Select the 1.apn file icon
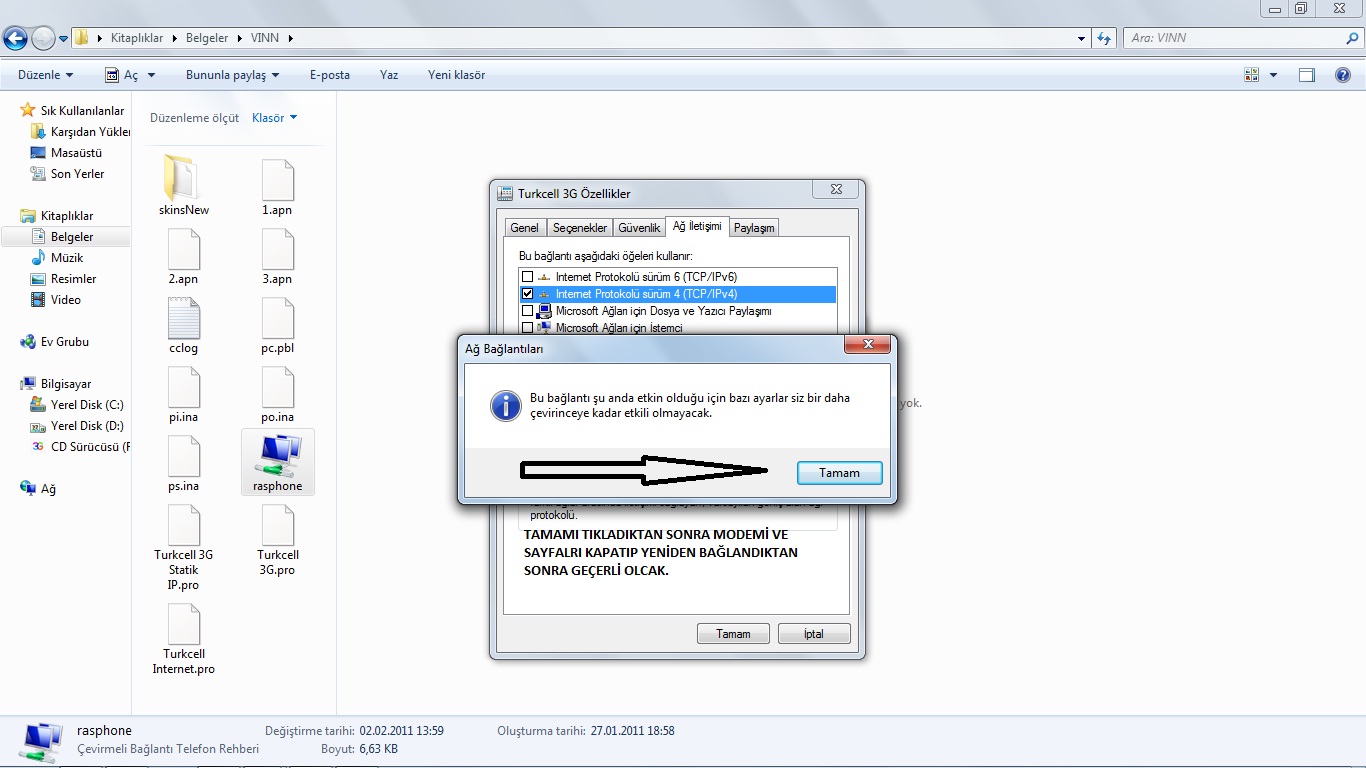Screen dimensions: 1366x768 pos(277,180)
